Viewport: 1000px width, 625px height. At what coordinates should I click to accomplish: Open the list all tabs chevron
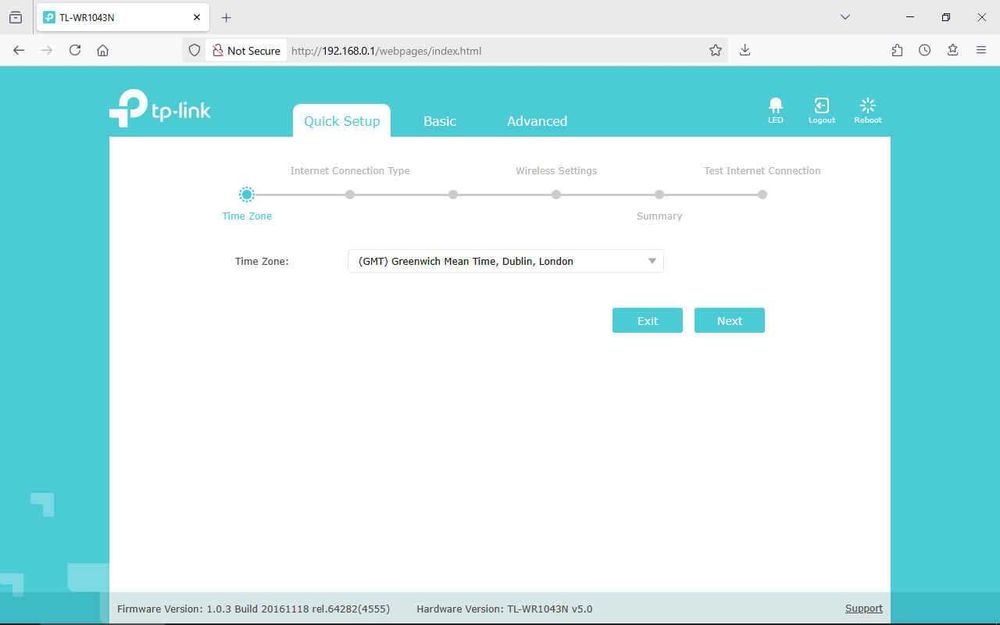845,17
